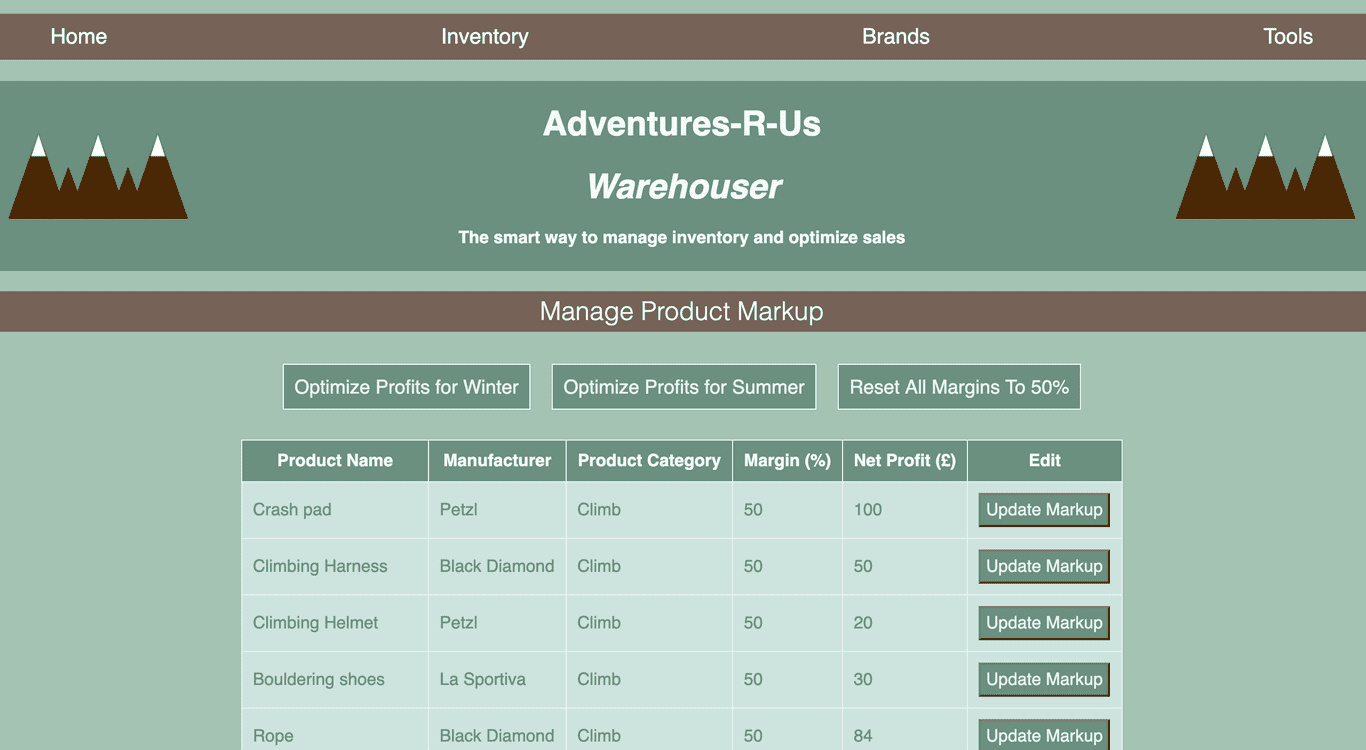Update Markup for Rope product
The image size is (1366, 750).
pos(1044,735)
